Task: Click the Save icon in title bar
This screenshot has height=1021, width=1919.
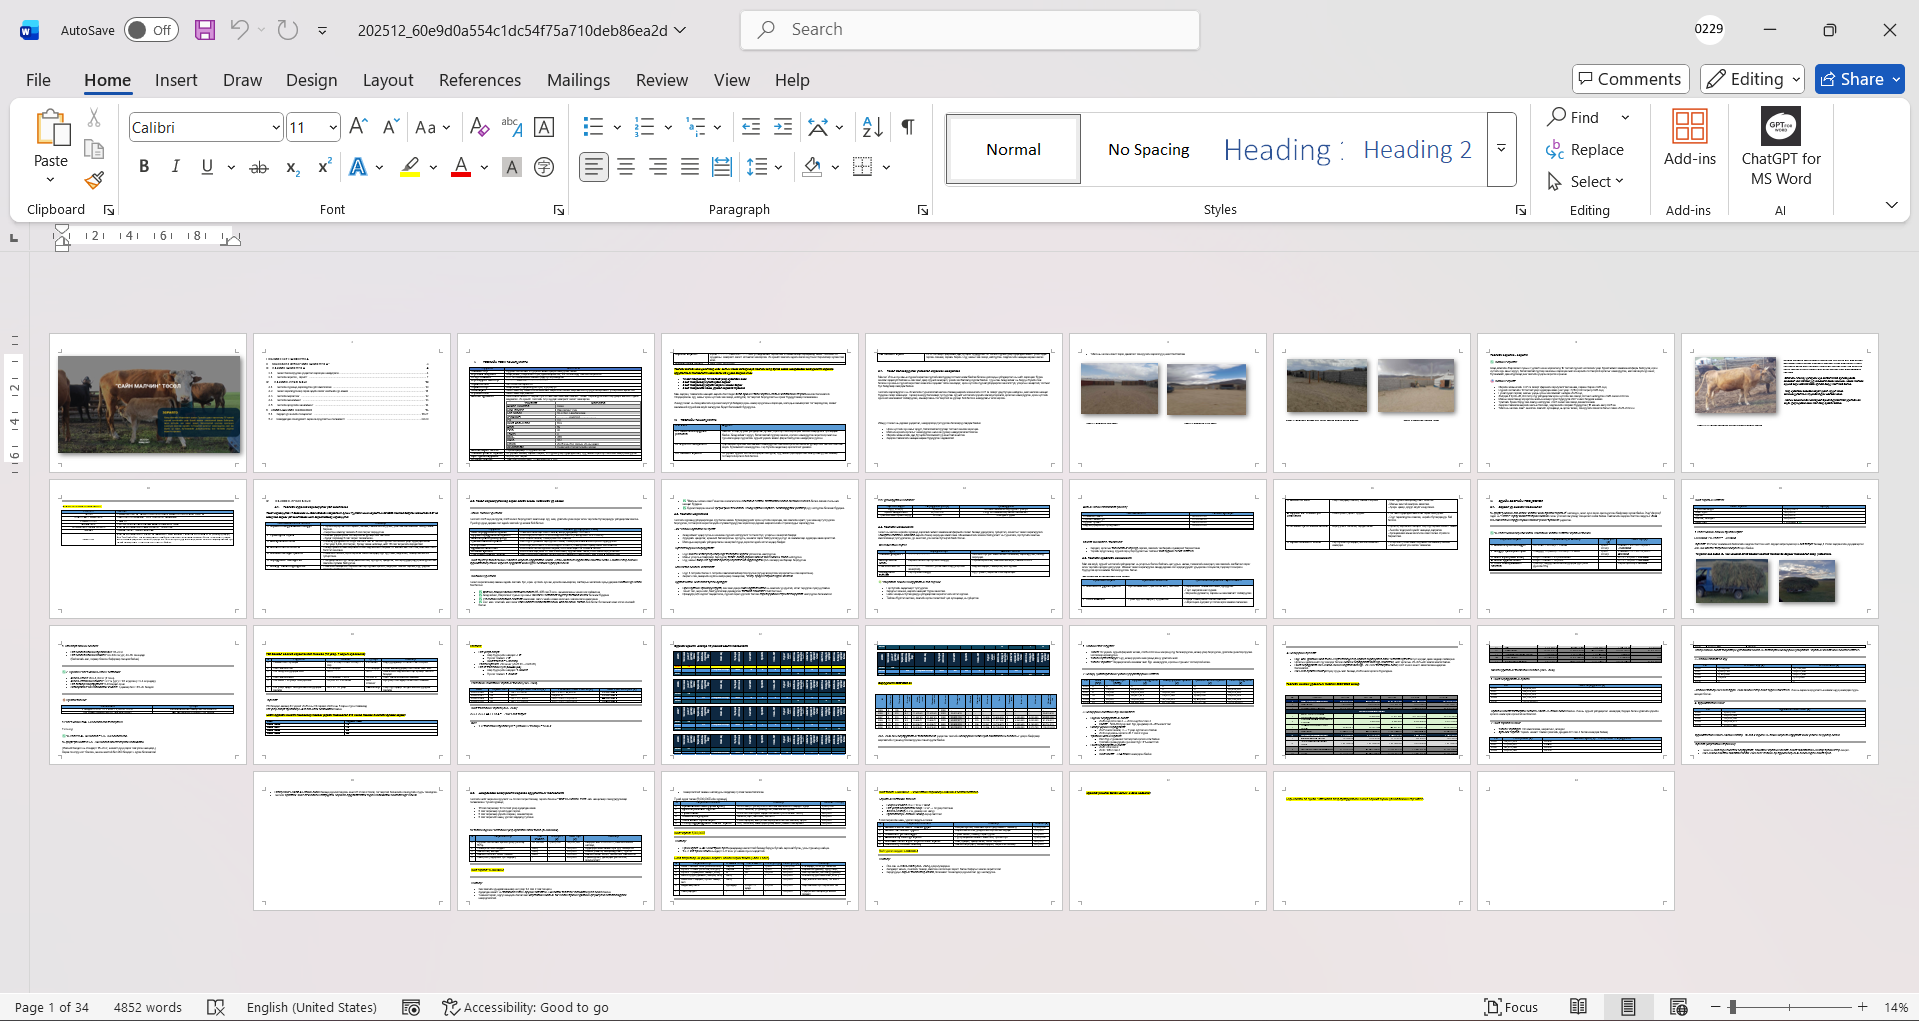Action: coord(205,30)
